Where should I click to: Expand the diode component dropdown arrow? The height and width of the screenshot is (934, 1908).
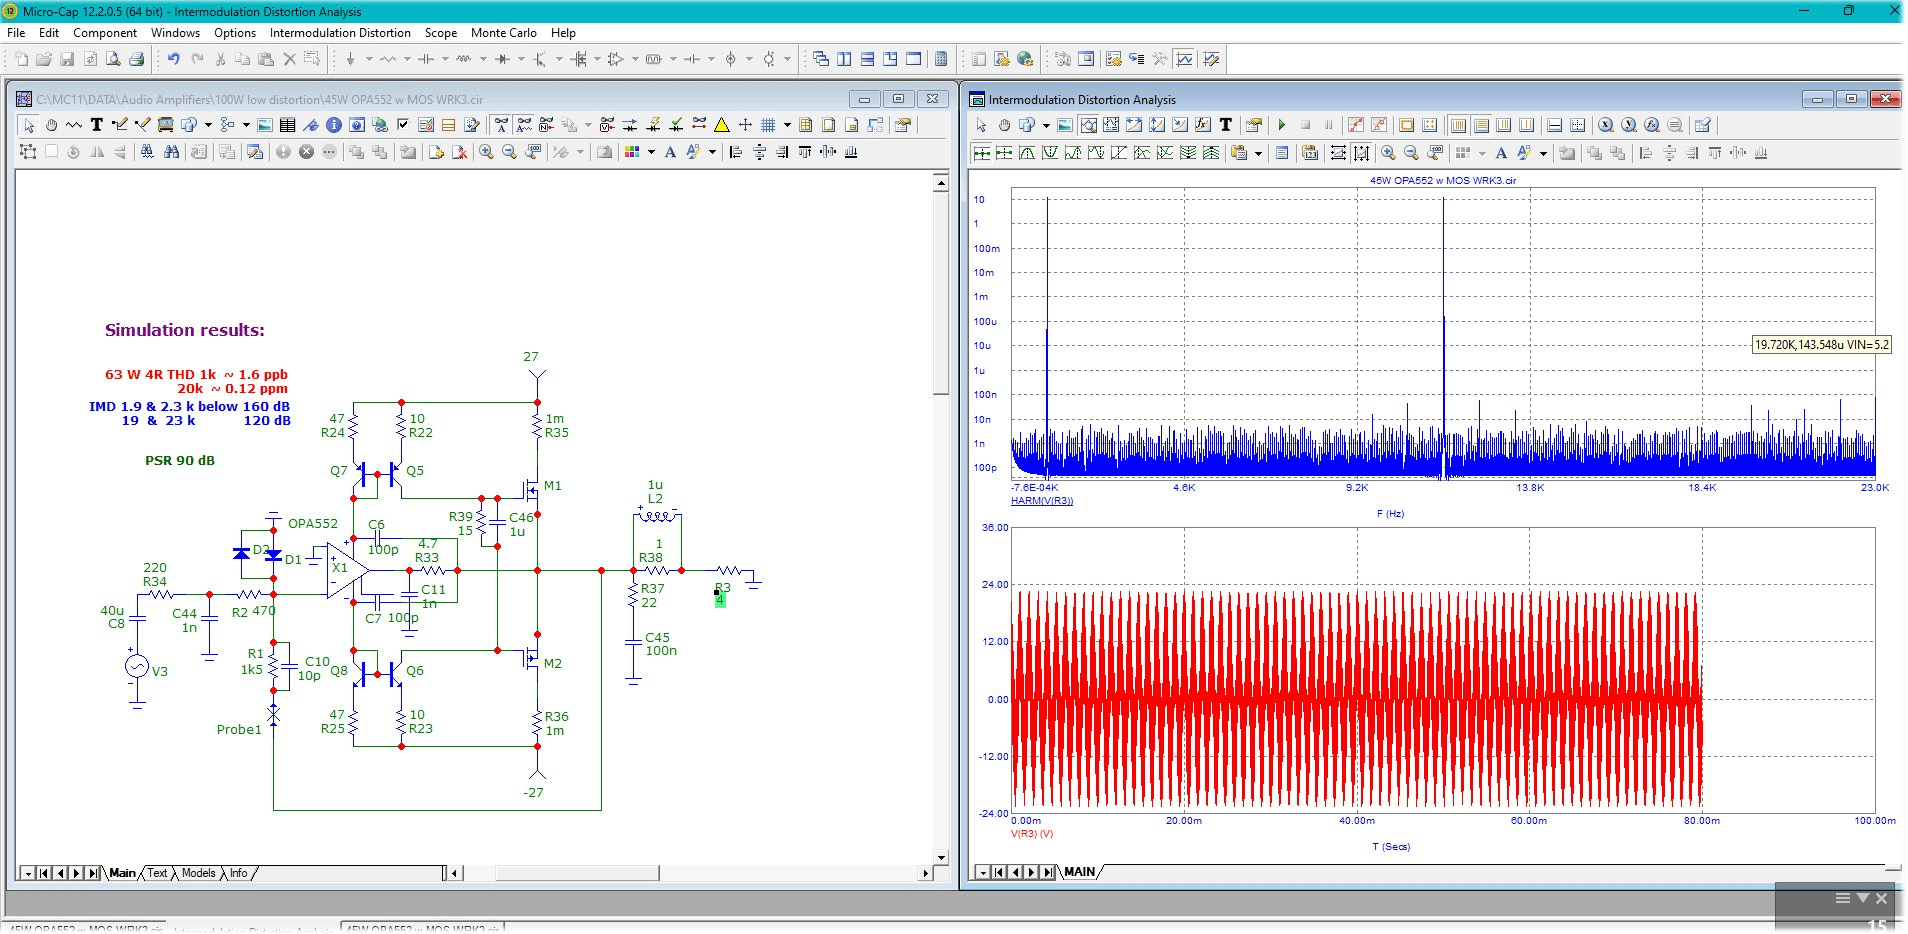coord(521,59)
